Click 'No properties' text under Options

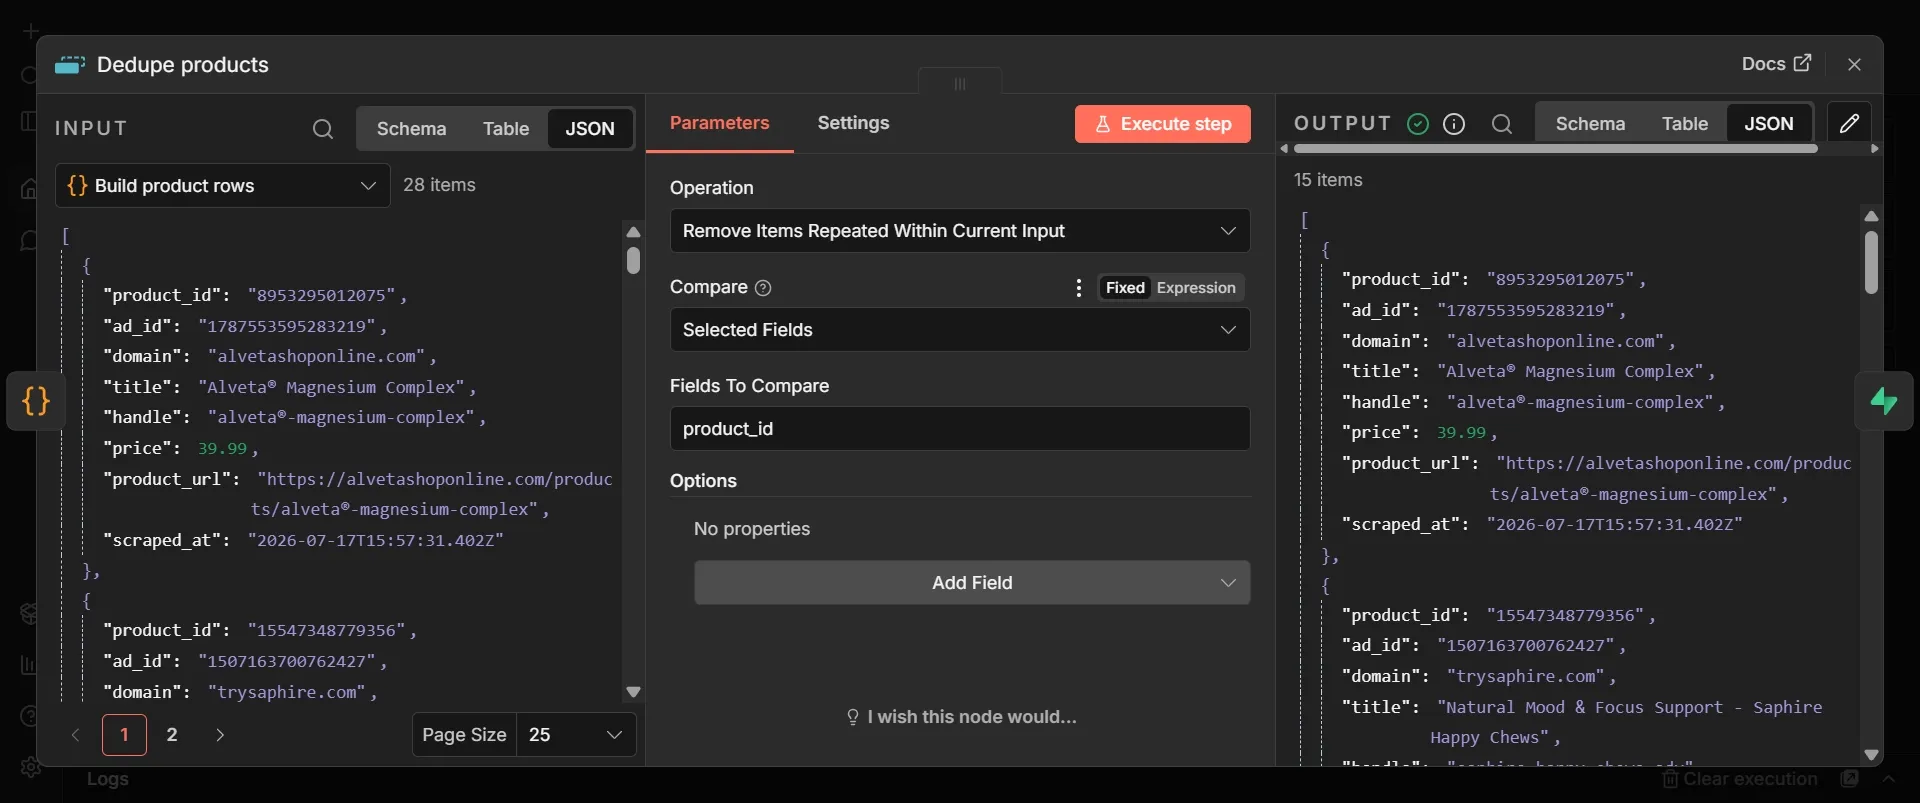752,529
